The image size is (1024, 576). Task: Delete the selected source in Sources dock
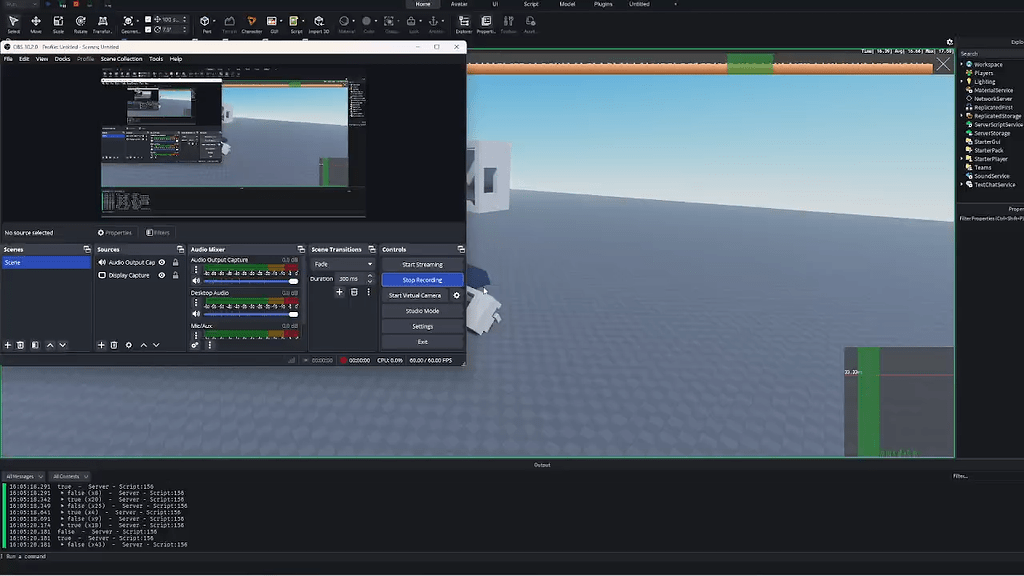tap(114, 345)
